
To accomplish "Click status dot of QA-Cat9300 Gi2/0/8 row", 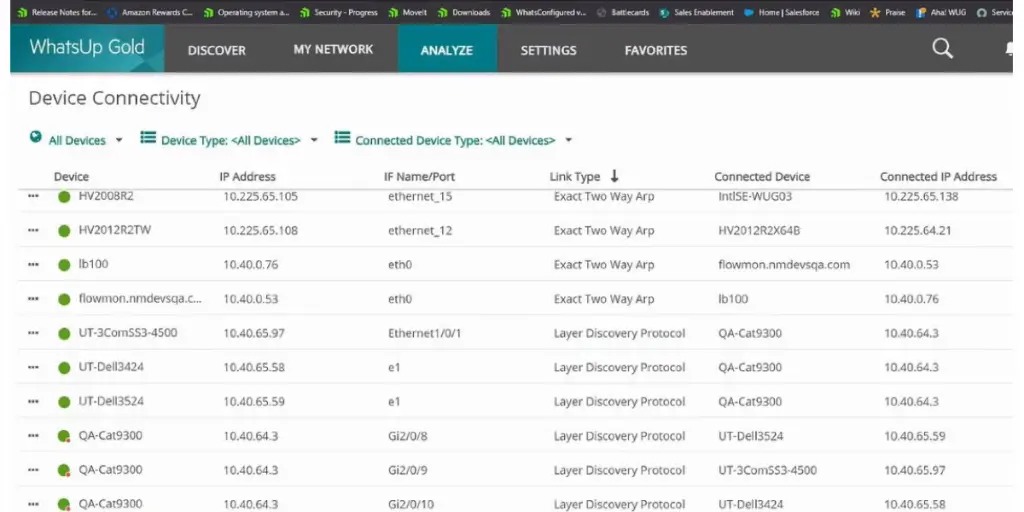I will coord(64,436).
